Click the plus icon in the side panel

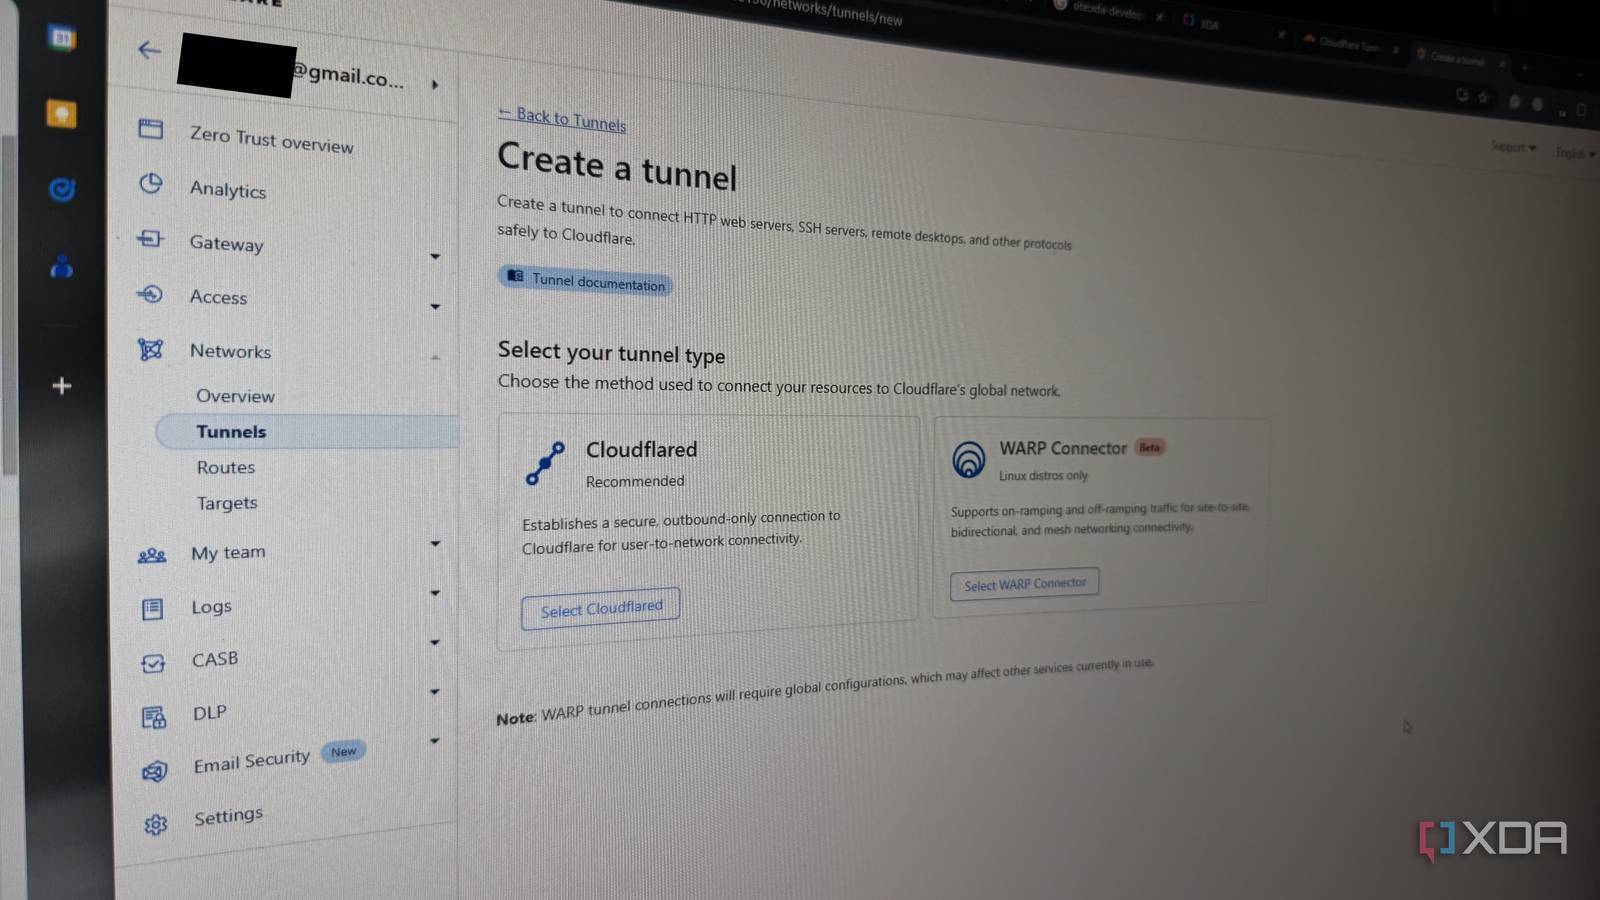click(x=62, y=386)
